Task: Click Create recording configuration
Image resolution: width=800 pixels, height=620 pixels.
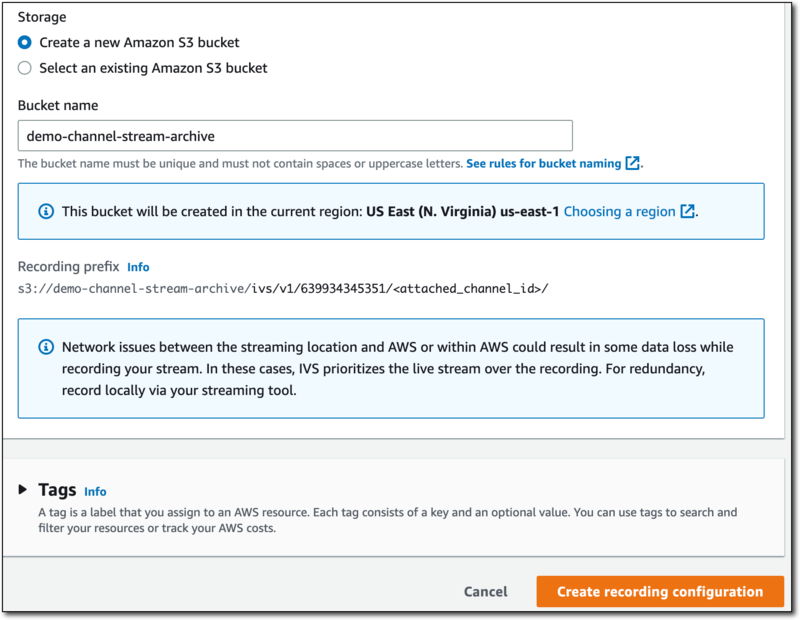Action: pyautogui.click(x=660, y=591)
